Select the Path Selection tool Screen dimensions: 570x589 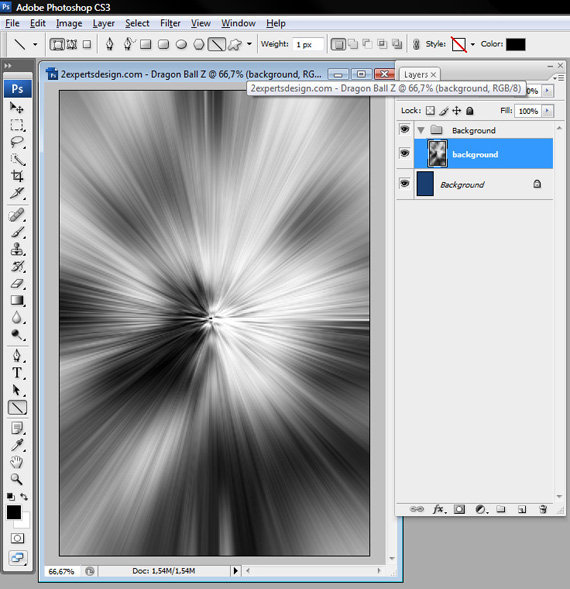pos(17,390)
